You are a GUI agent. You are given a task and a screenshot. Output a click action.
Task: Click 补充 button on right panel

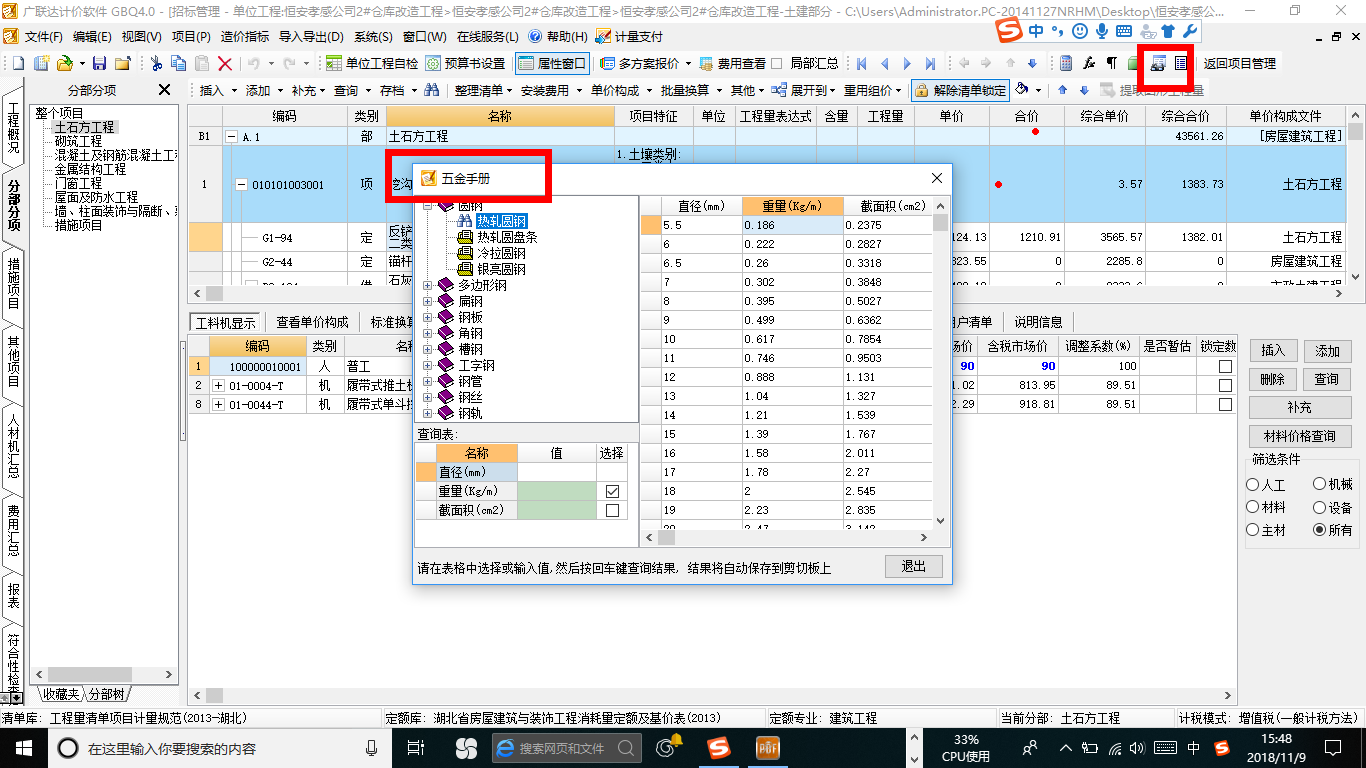1300,408
